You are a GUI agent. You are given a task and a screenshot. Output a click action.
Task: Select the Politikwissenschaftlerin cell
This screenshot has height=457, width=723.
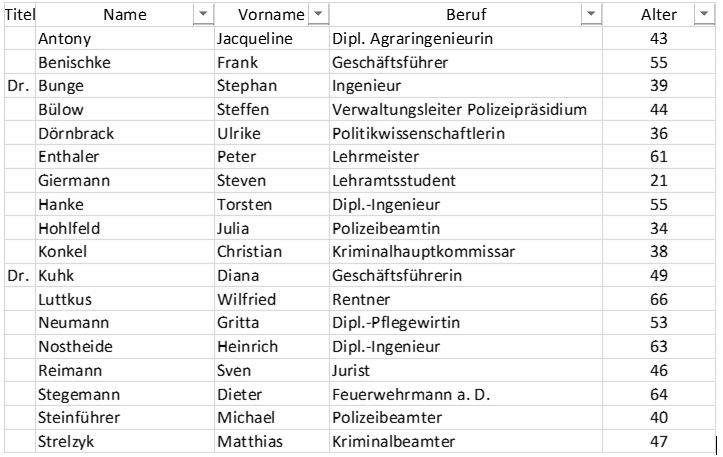pos(466,134)
